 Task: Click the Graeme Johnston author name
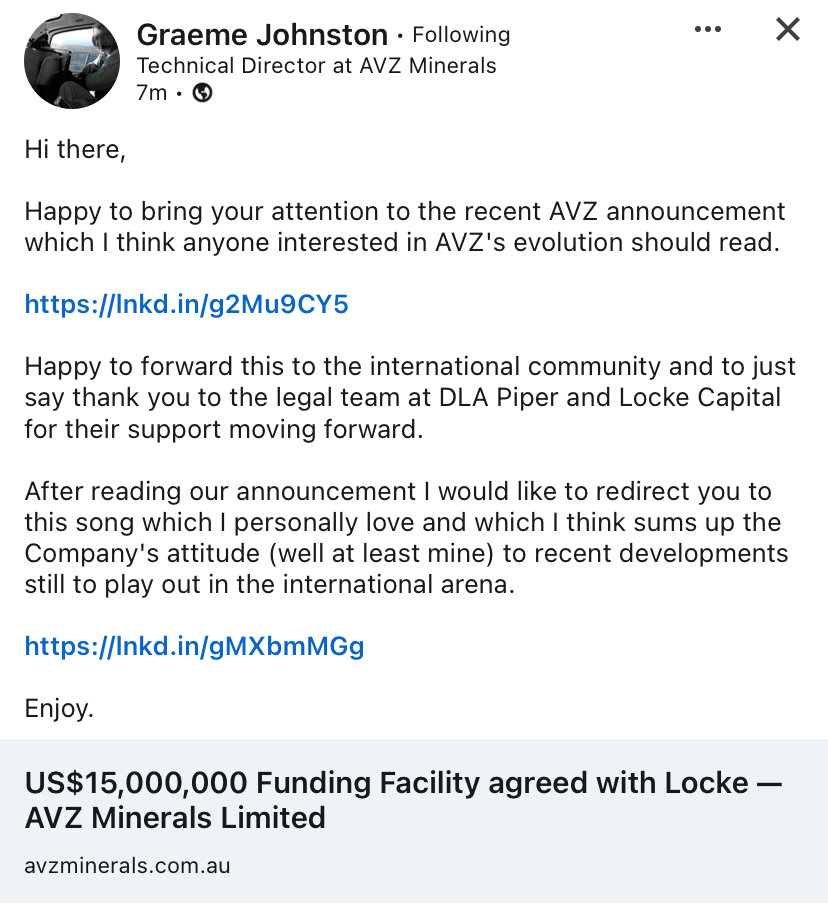(x=262, y=35)
